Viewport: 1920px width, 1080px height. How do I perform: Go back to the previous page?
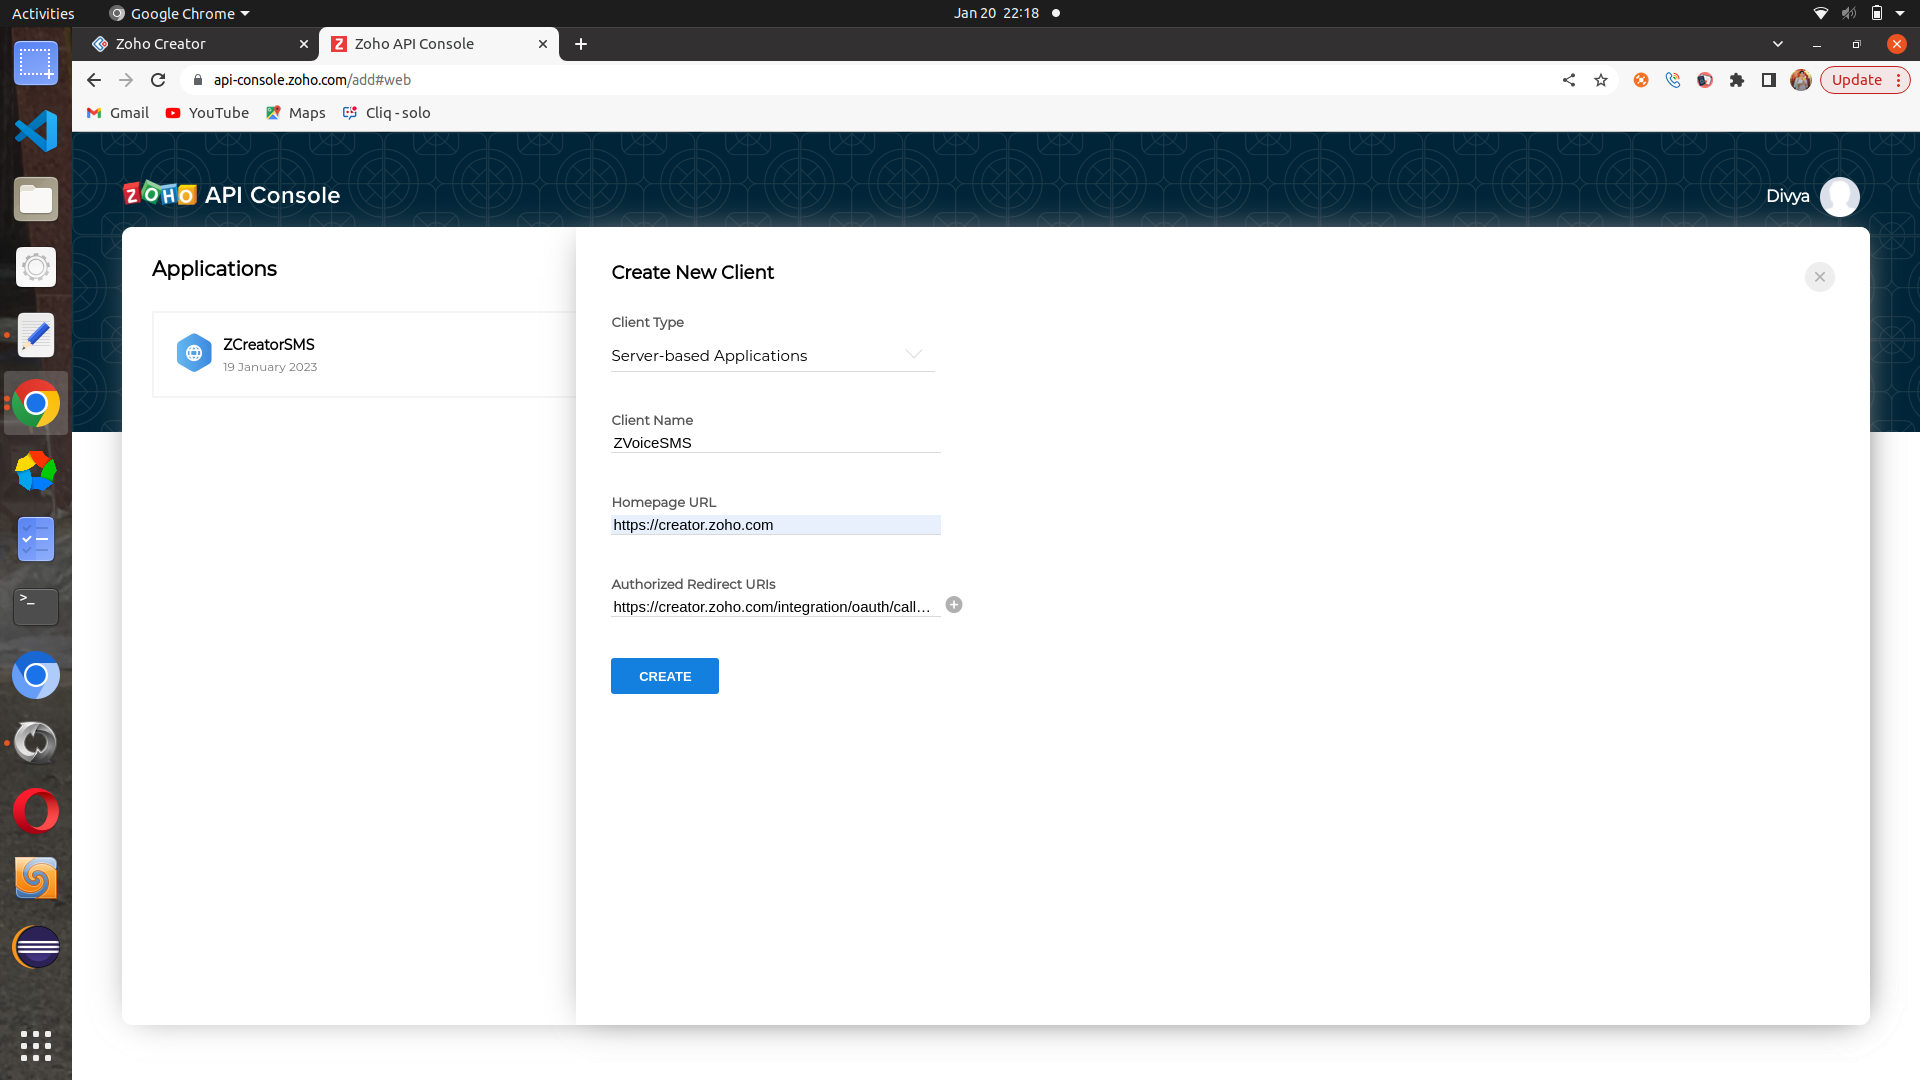(x=94, y=80)
